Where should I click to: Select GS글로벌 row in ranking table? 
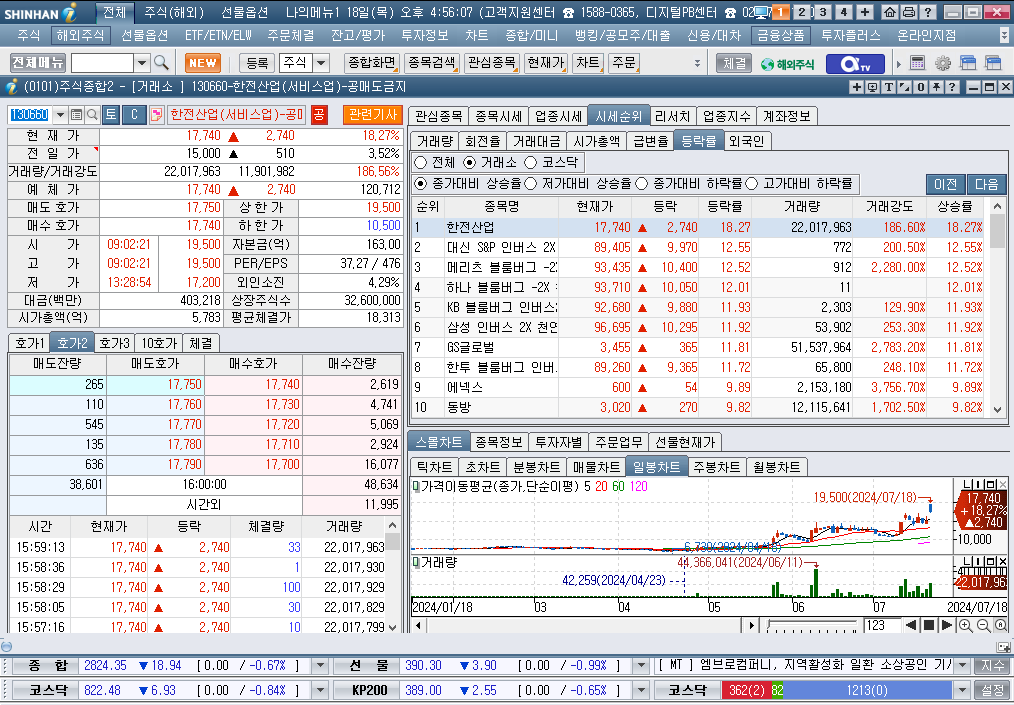coord(697,347)
